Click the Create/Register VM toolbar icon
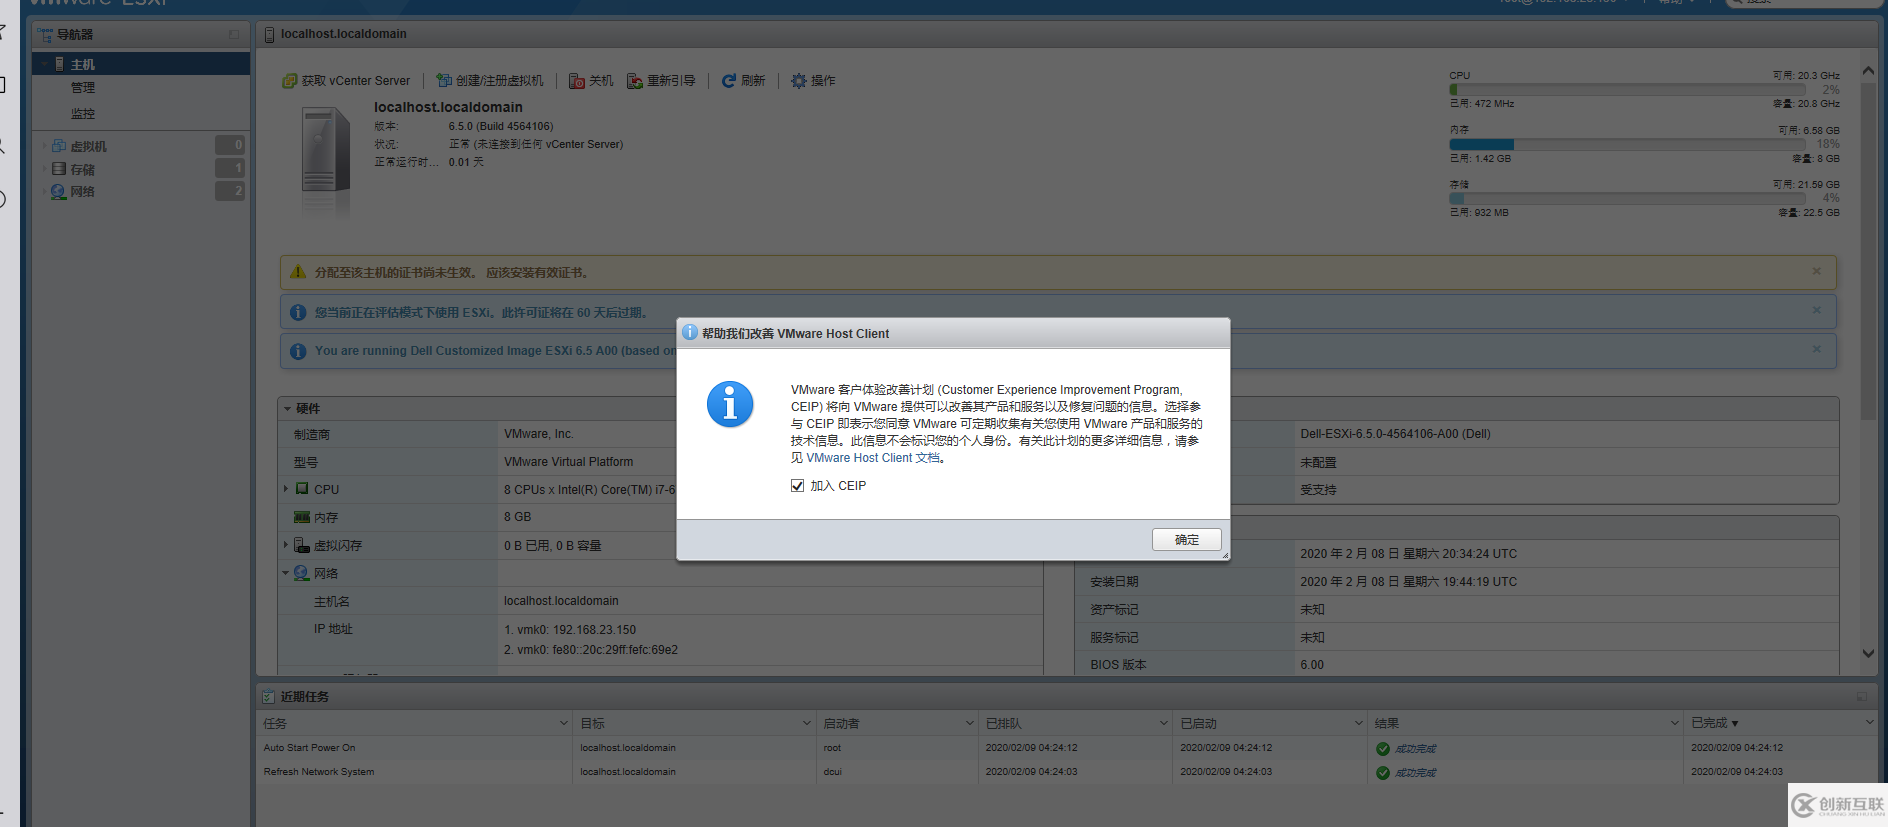 (444, 81)
